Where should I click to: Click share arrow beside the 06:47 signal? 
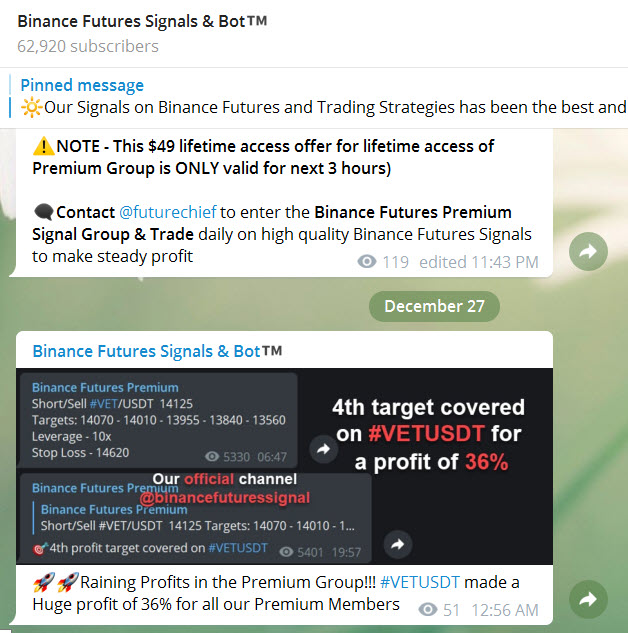pyautogui.click(x=322, y=450)
